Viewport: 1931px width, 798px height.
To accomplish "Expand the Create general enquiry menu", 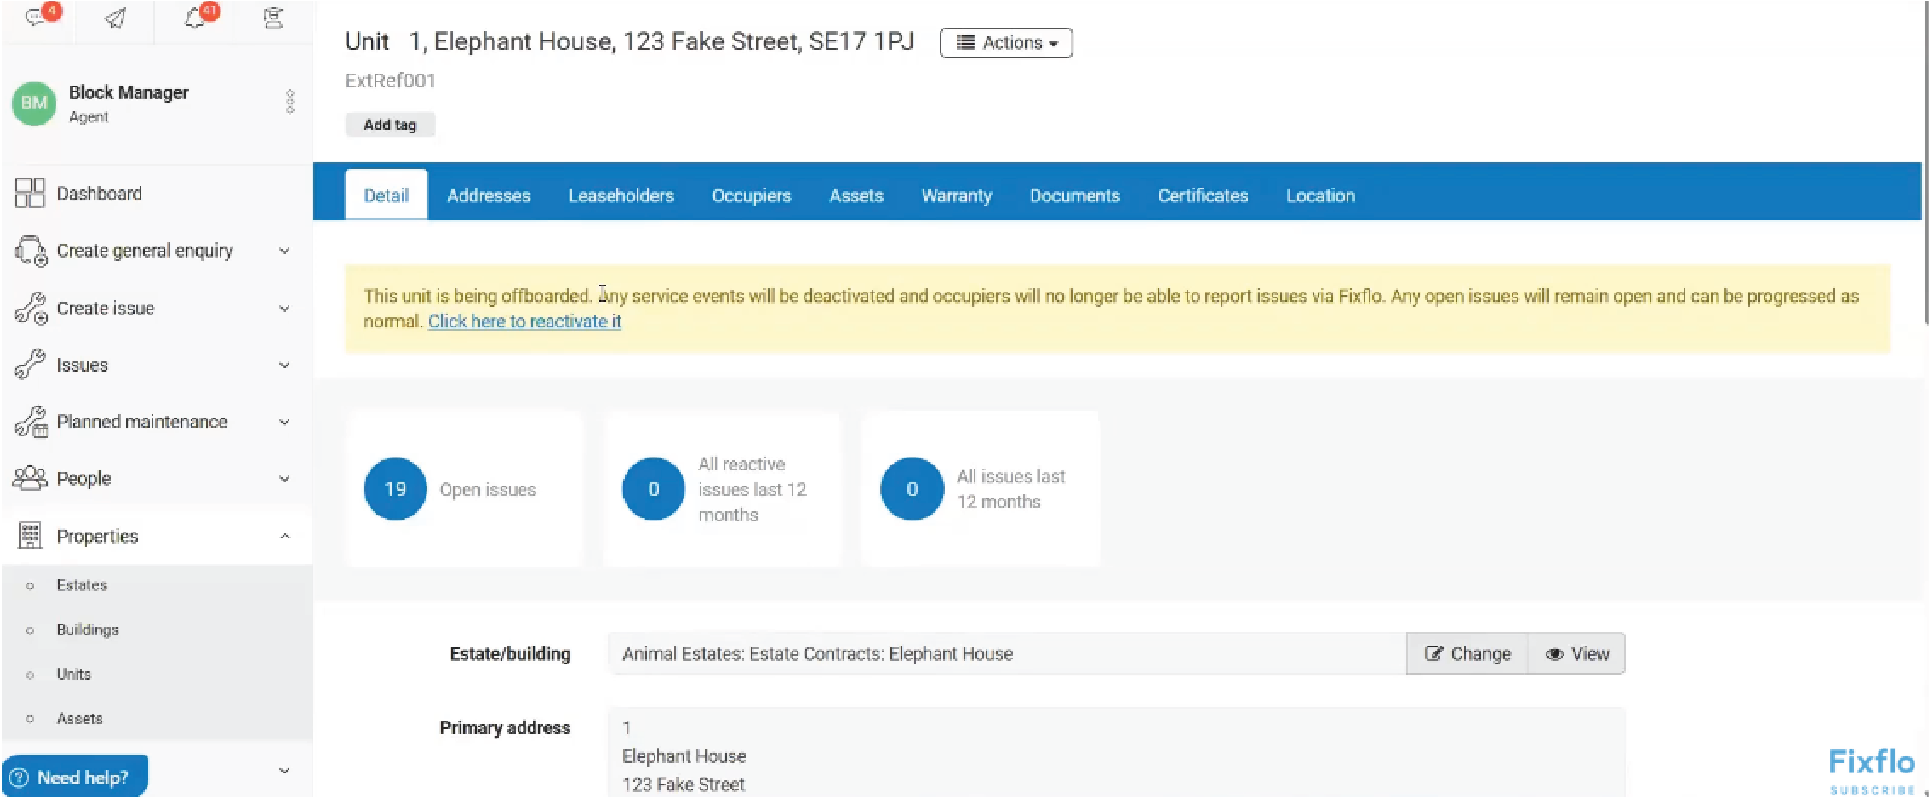I will point(284,251).
